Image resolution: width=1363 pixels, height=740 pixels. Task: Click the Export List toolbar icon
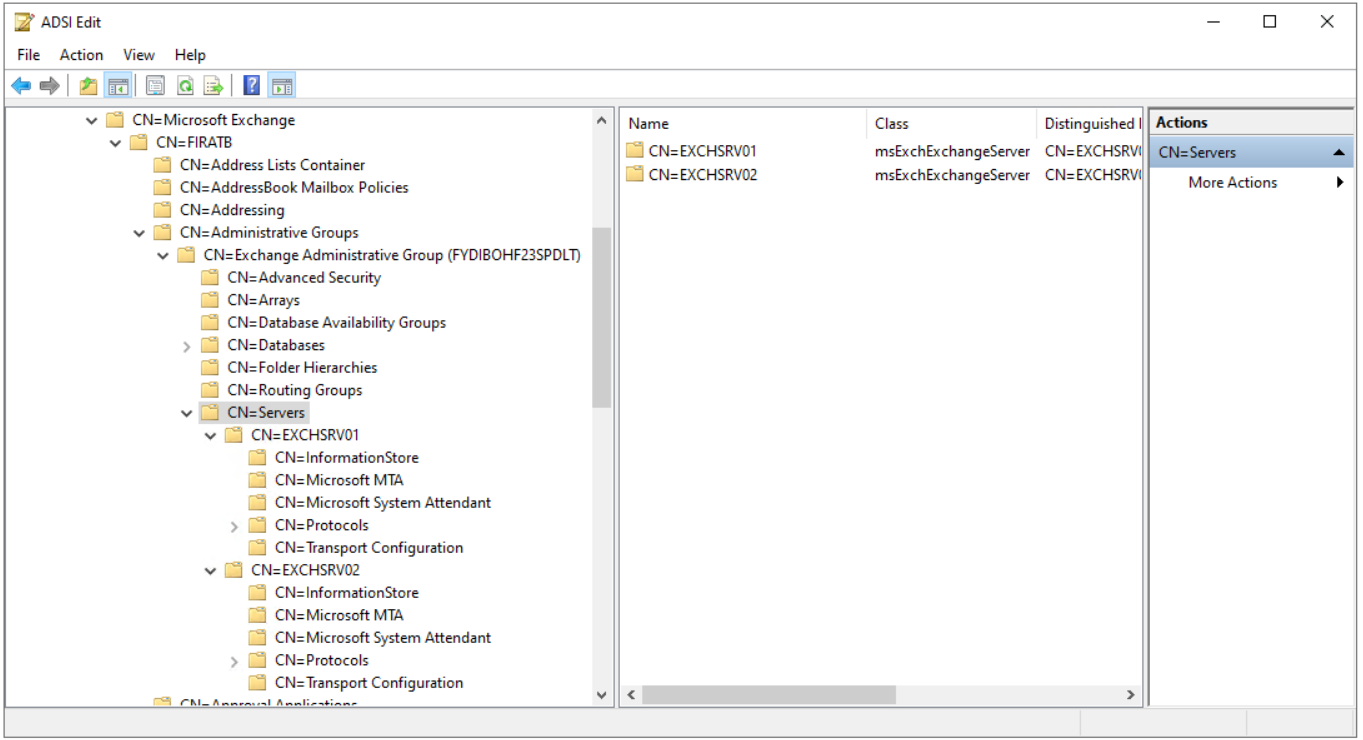click(x=213, y=86)
